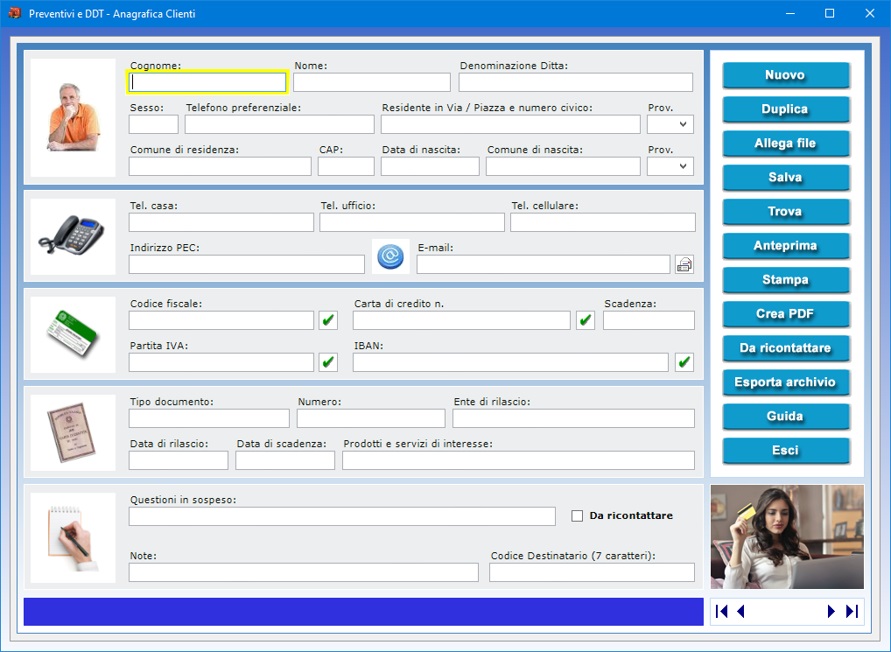
Task: Focus the Telefono preferenziale field
Action: coord(280,124)
